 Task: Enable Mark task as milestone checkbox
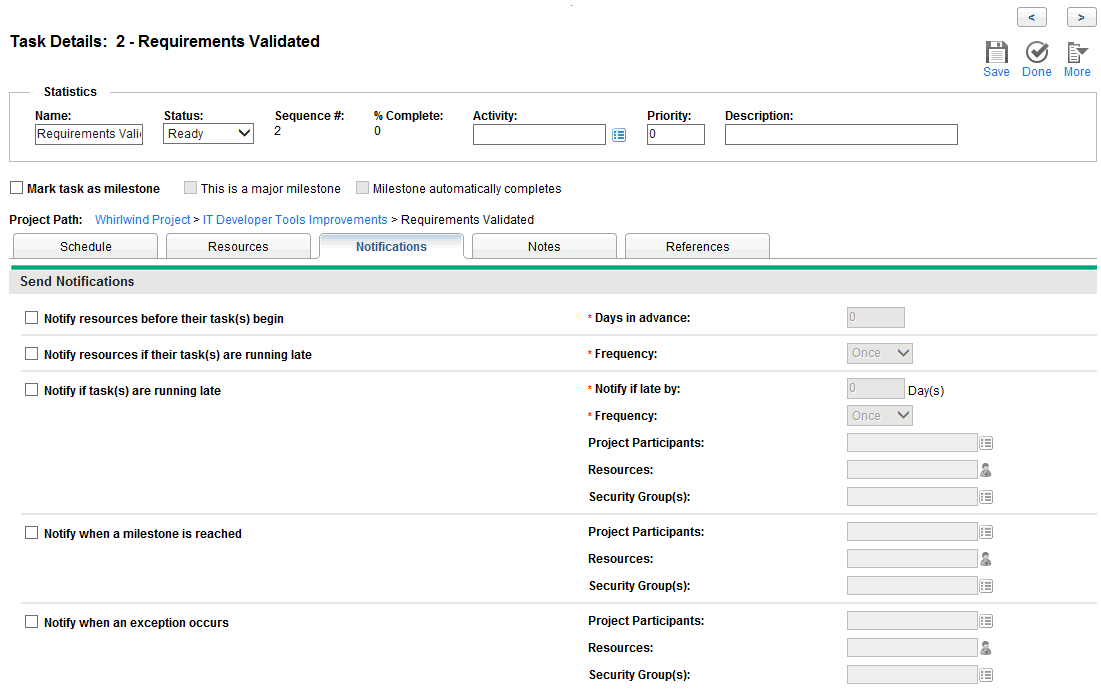point(17,188)
